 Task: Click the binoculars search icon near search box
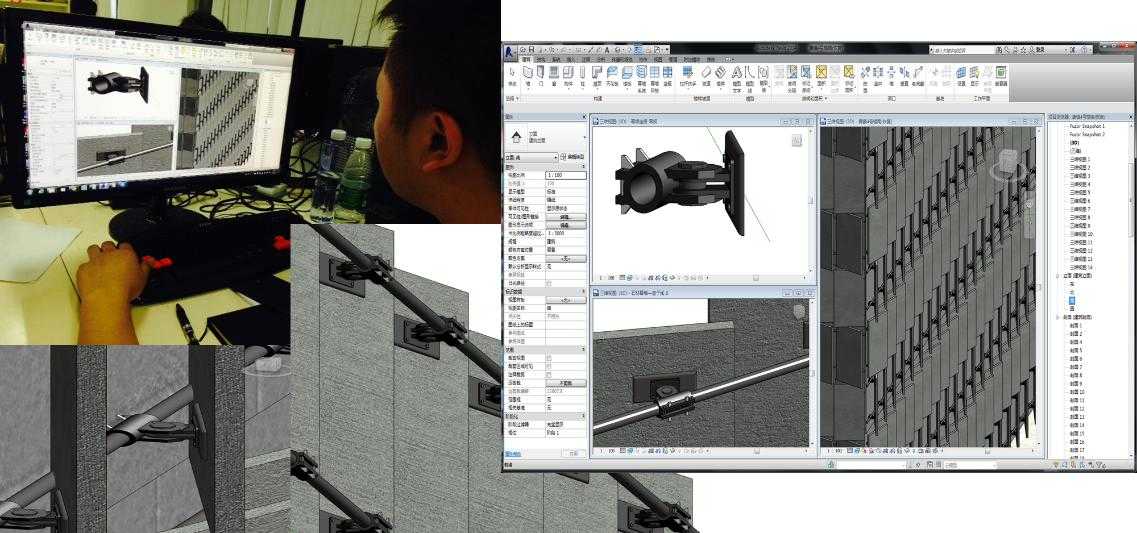coord(1001,50)
